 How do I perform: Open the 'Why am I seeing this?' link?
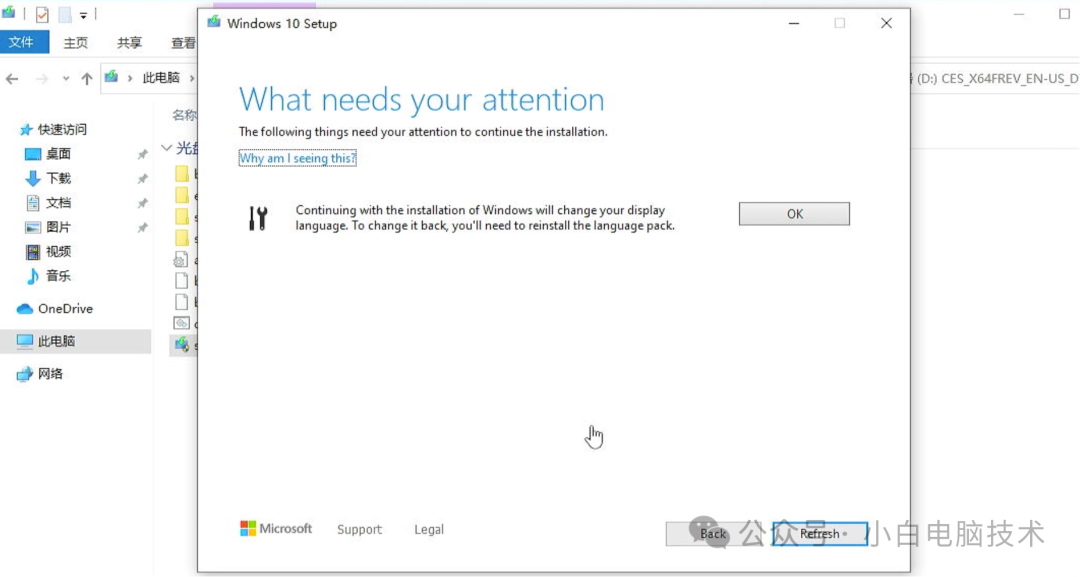pyautogui.click(x=298, y=158)
